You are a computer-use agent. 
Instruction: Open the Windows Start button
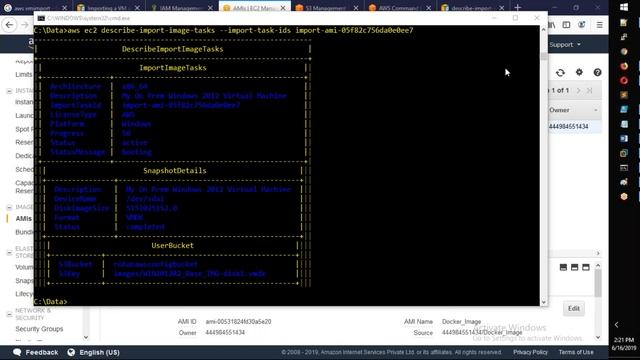[x=624, y=7]
